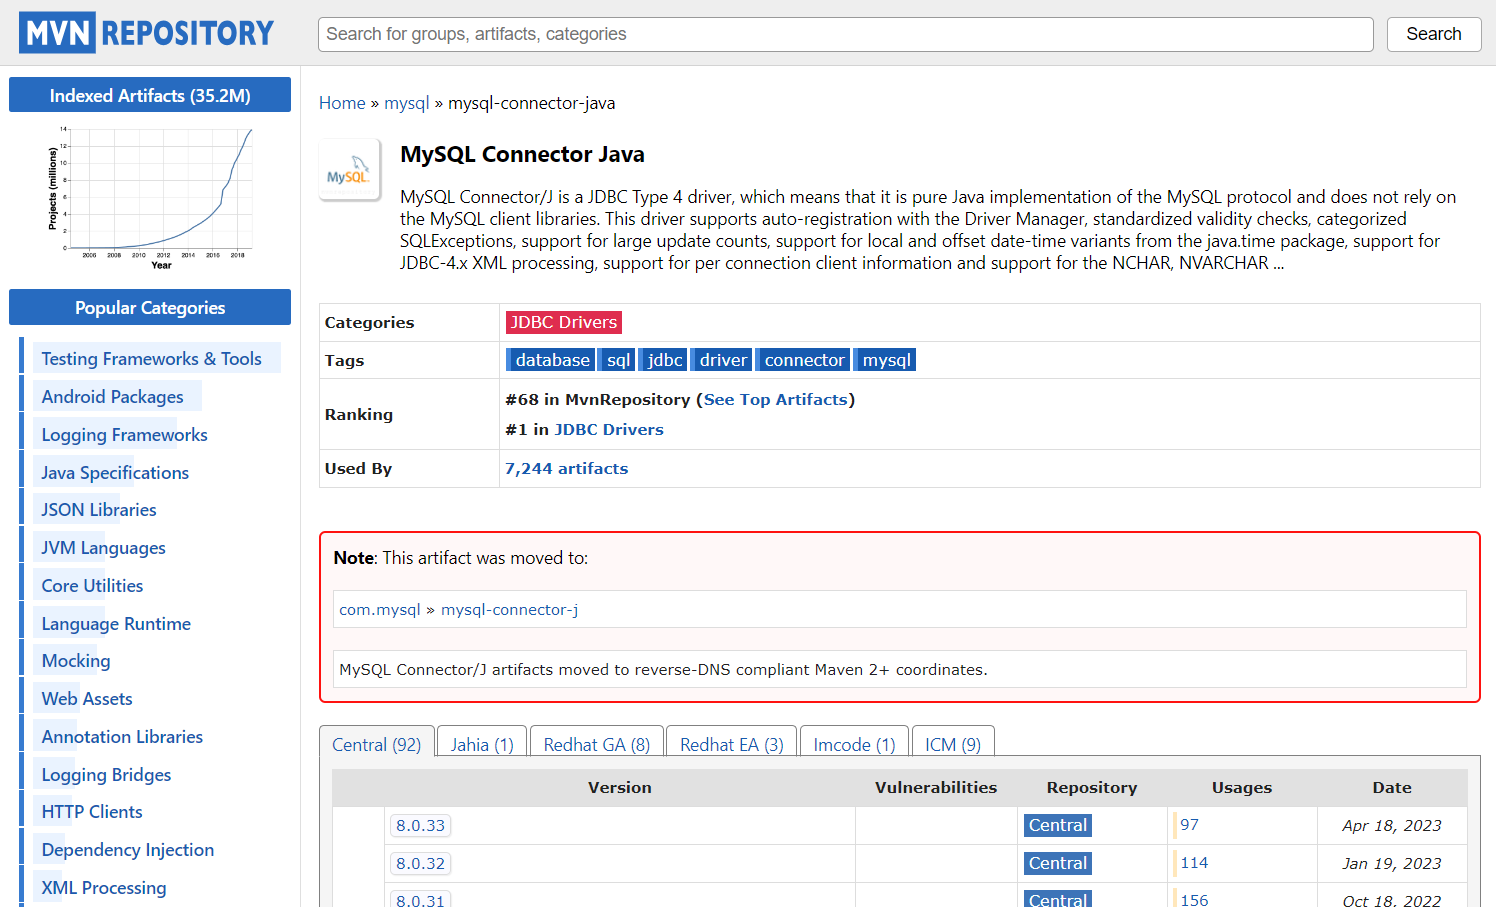The width and height of the screenshot is (1496, 907).
Task: Select the mysql tag
Action: [x=886, y=360]
